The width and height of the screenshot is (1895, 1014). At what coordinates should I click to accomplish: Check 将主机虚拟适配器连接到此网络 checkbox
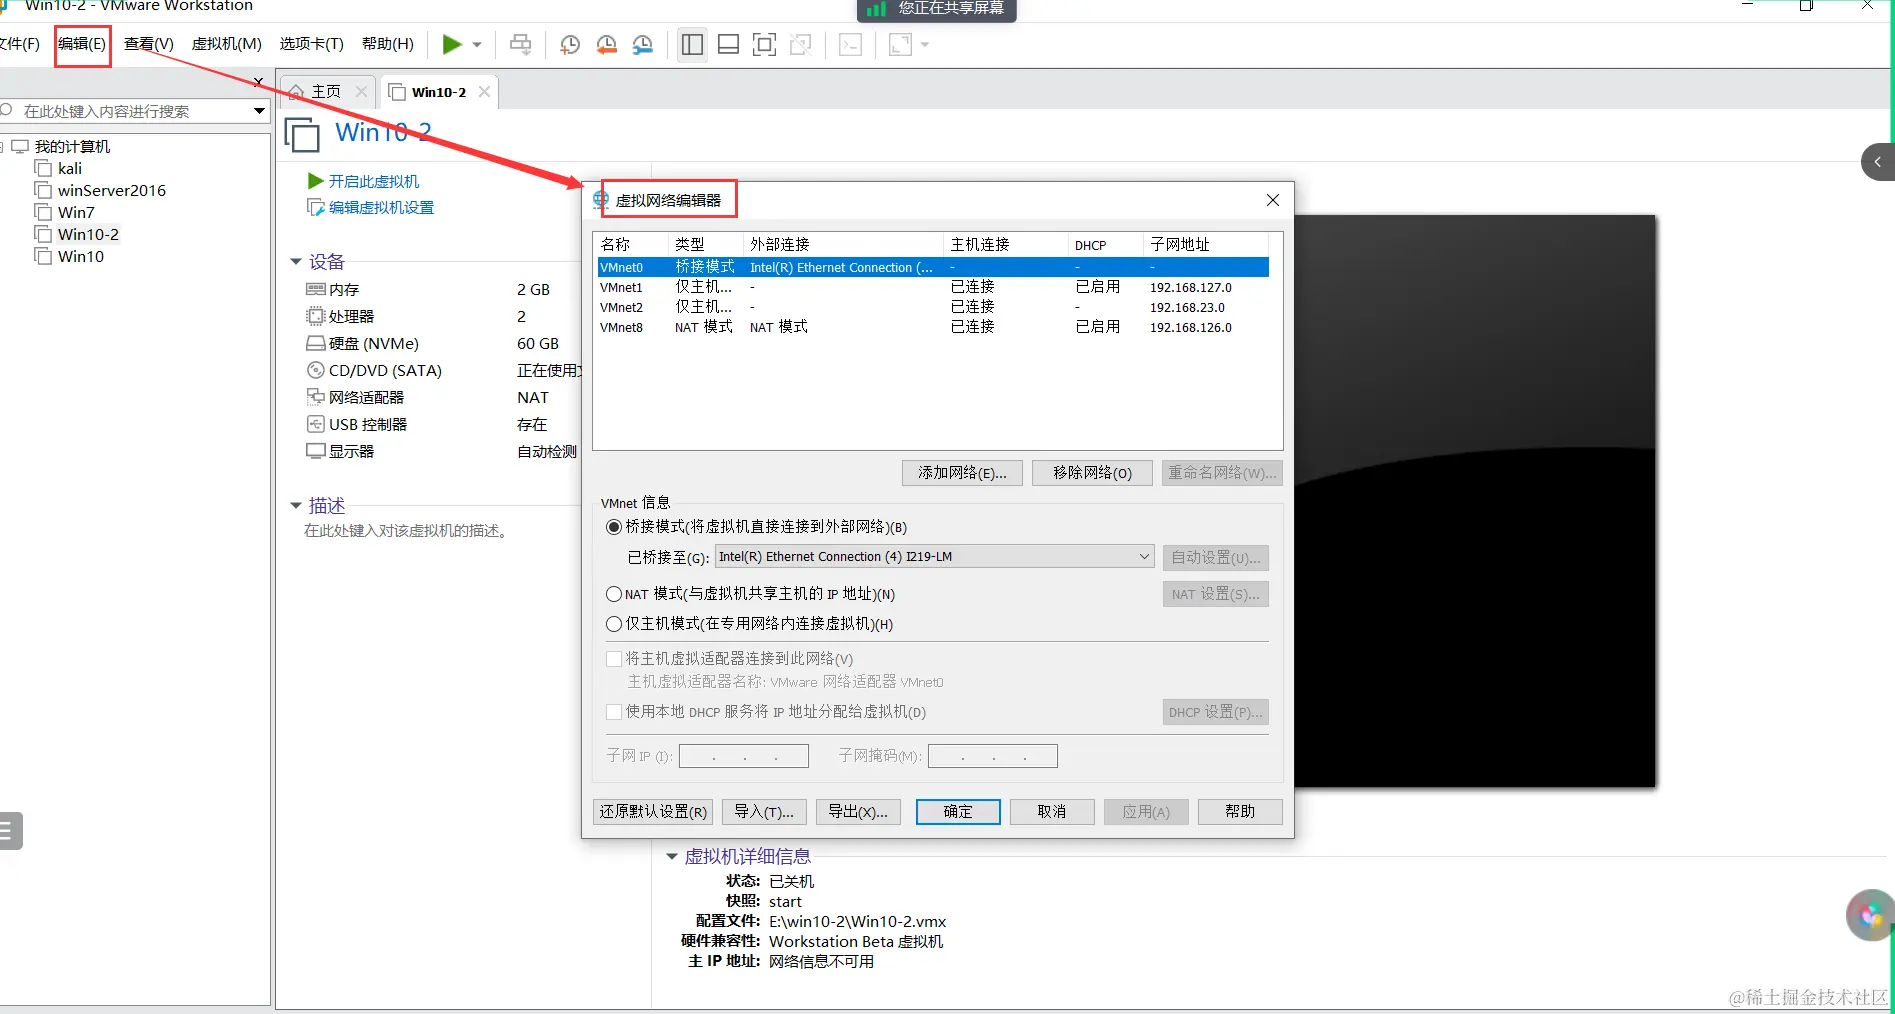coord(614,659)
